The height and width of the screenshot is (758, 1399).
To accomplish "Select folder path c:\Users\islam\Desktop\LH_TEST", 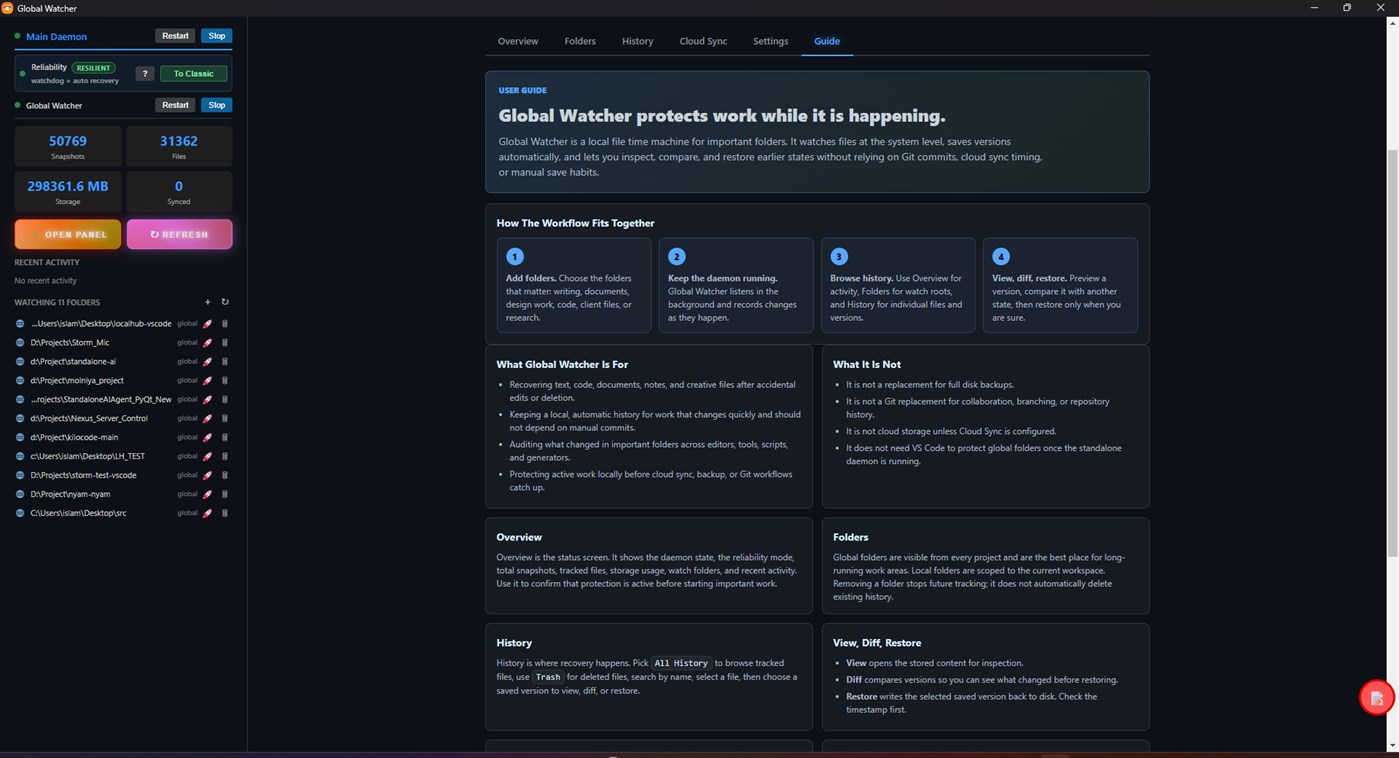I will [87, 457].
